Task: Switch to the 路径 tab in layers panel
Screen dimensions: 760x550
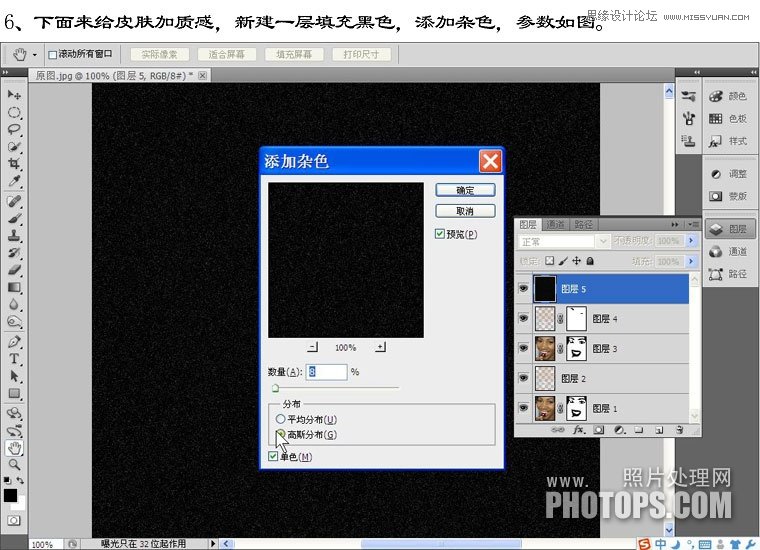Action: pos(584,224)
